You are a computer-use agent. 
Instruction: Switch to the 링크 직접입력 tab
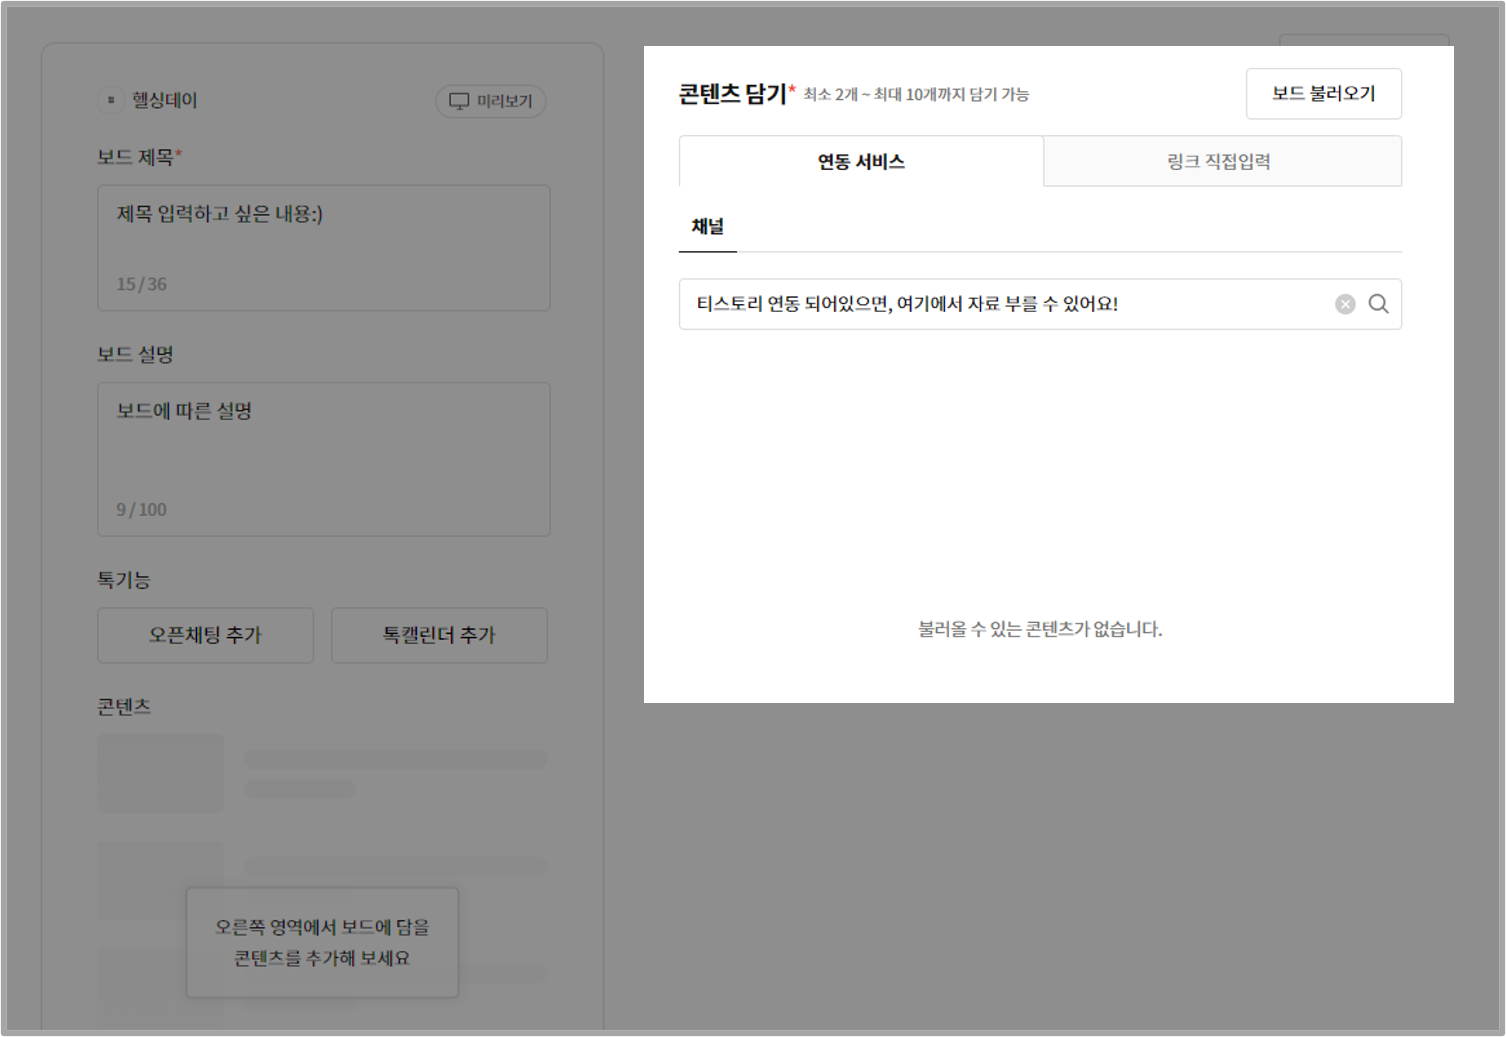pos(1222,161)
